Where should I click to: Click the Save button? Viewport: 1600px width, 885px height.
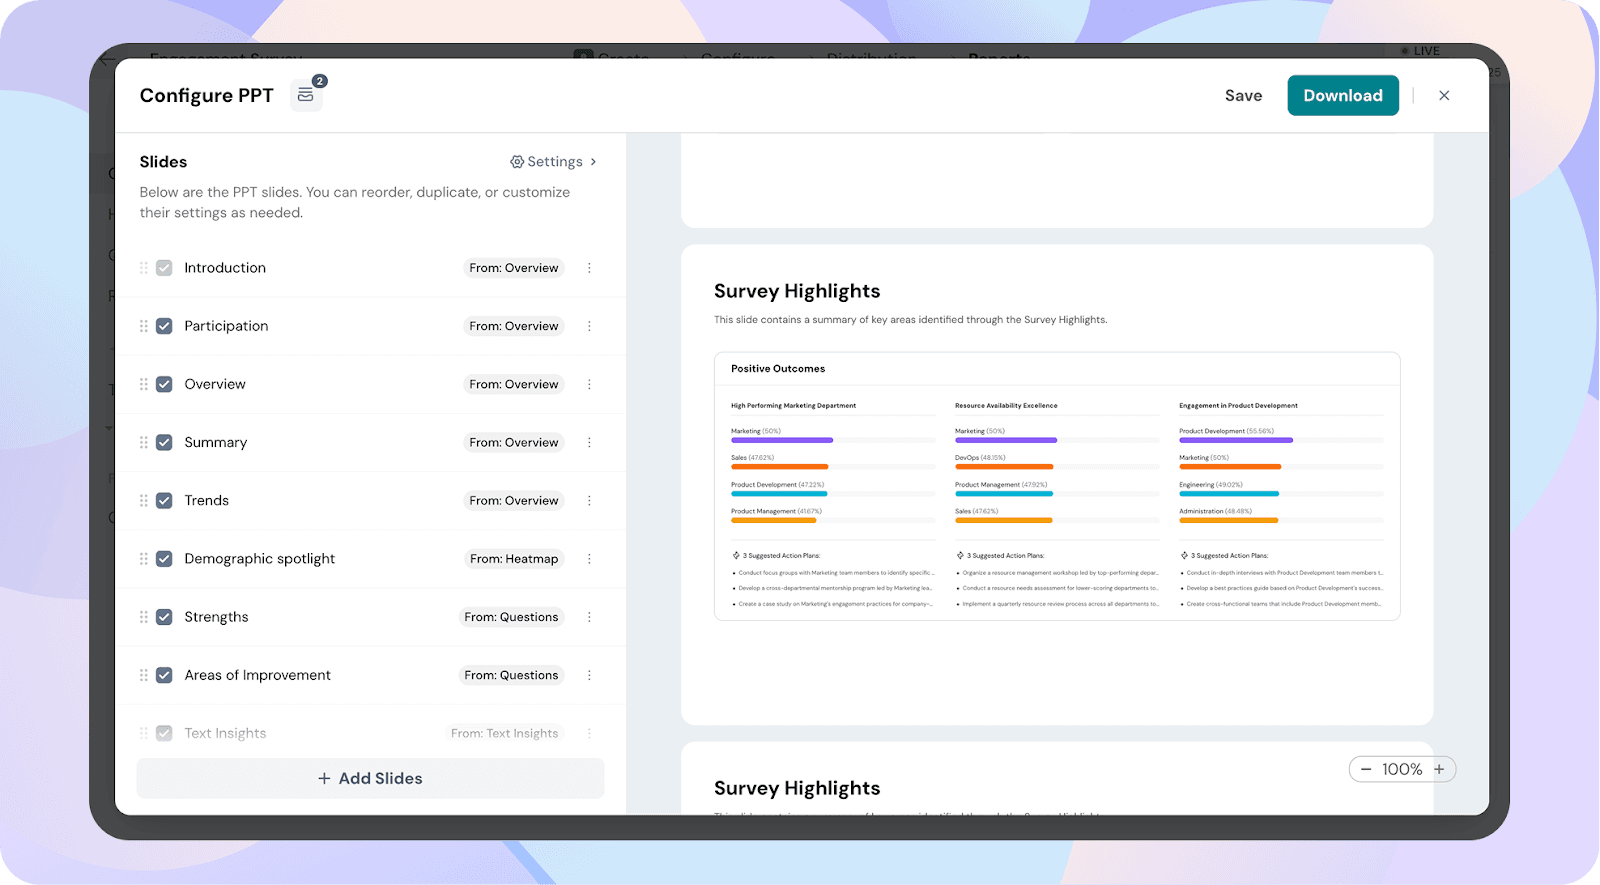(1243, 96)
